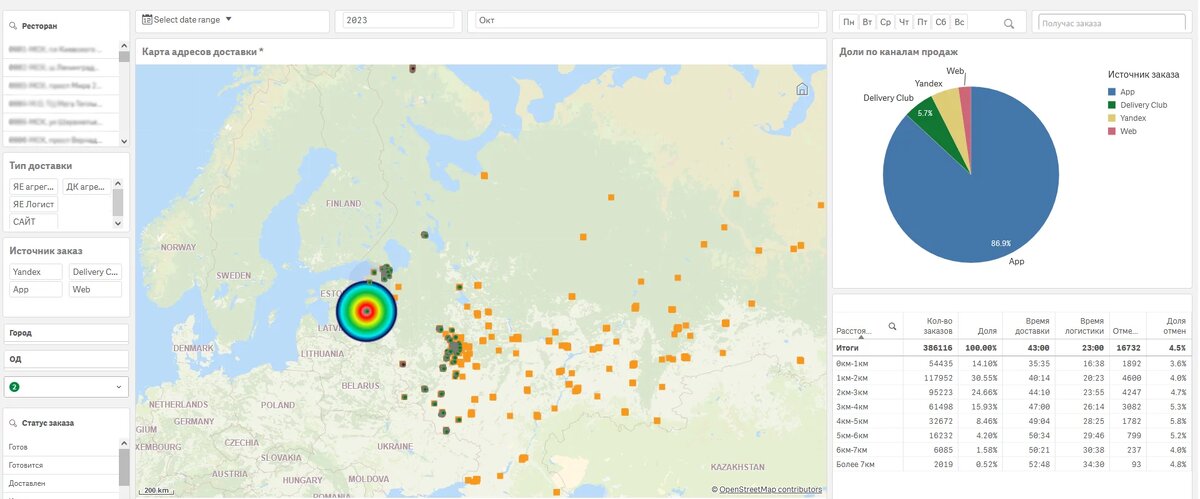This screenshot has height=499, width=1200.
Task: Click the red Web legend swatch
Action: point(1112,131)
